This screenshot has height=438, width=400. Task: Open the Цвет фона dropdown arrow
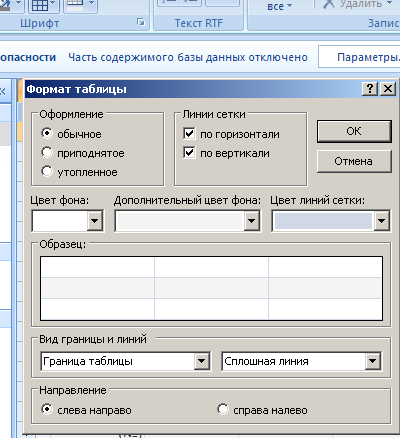pyautogui.click(x=95, y=220)
